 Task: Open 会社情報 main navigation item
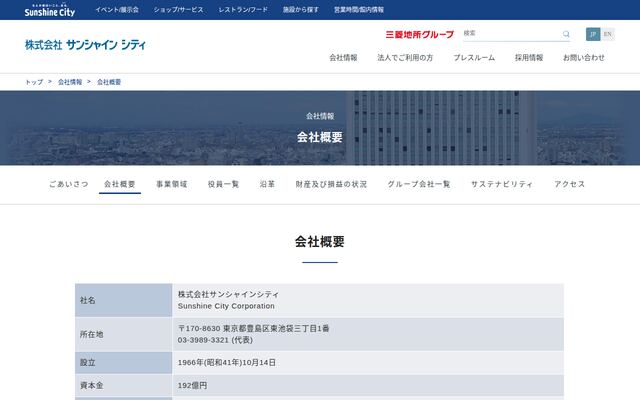[x=343, y=58]
